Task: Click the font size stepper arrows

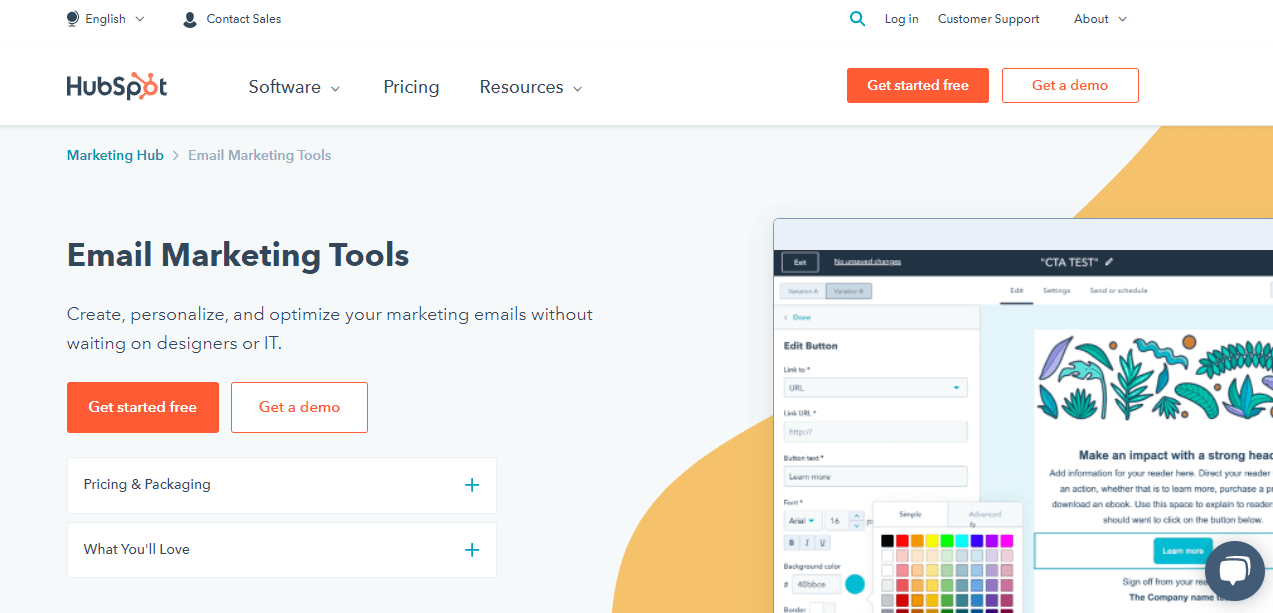Action: 856,521
